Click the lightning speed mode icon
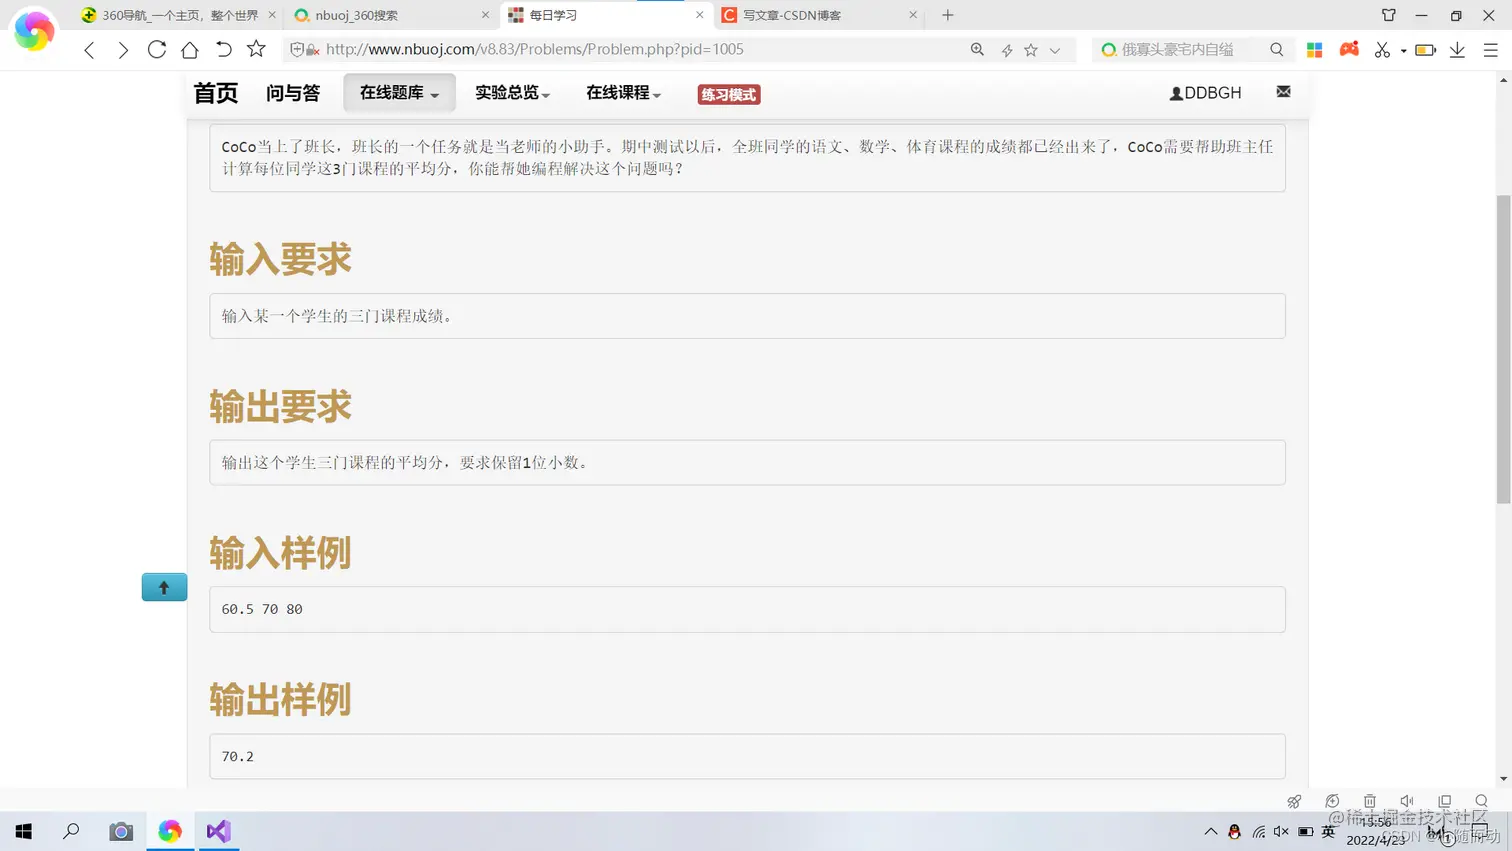Viewport: 1512px width, 851px height. [1007, 50]
